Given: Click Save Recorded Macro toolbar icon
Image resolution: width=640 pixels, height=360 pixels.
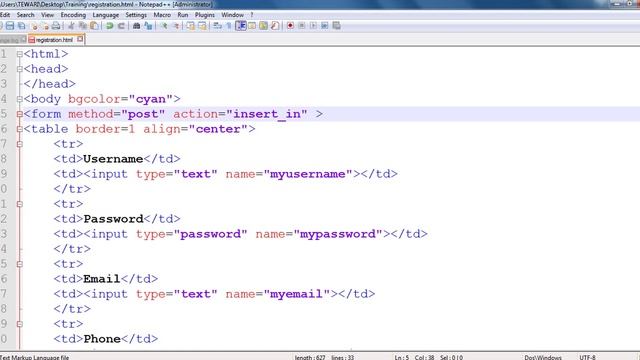Looking at the screenshot, I should click(336, 26).
